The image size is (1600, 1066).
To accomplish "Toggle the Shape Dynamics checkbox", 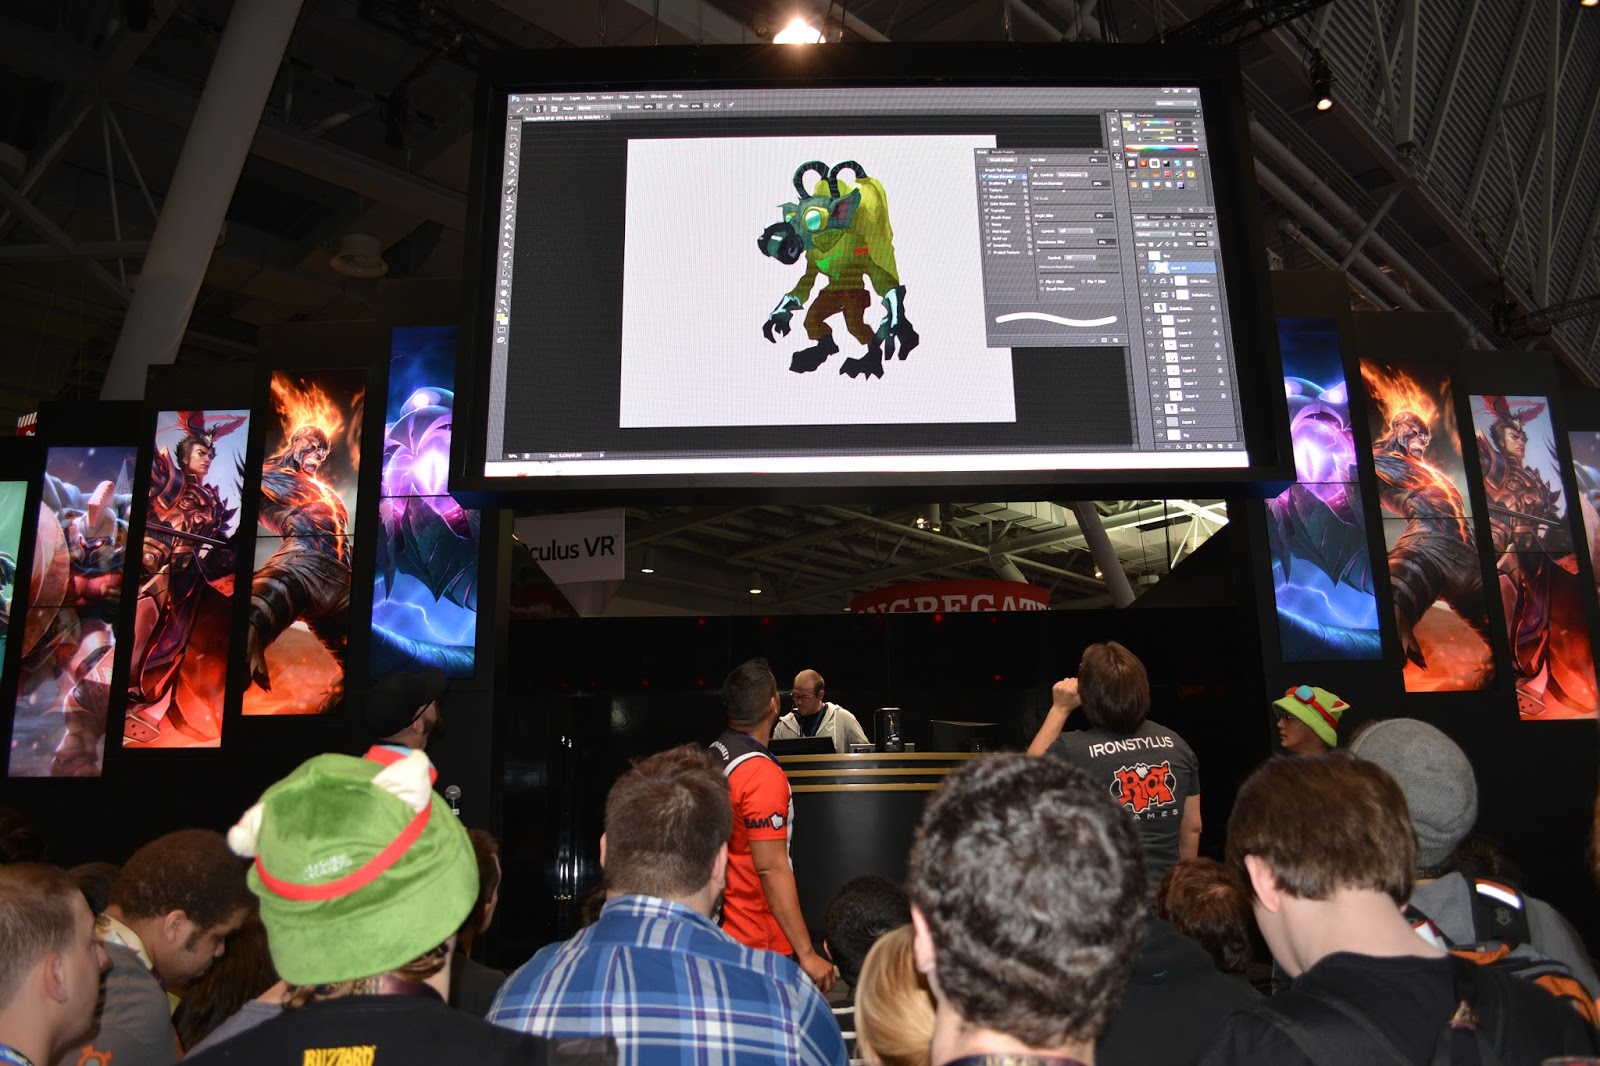I will pos(986,176).
